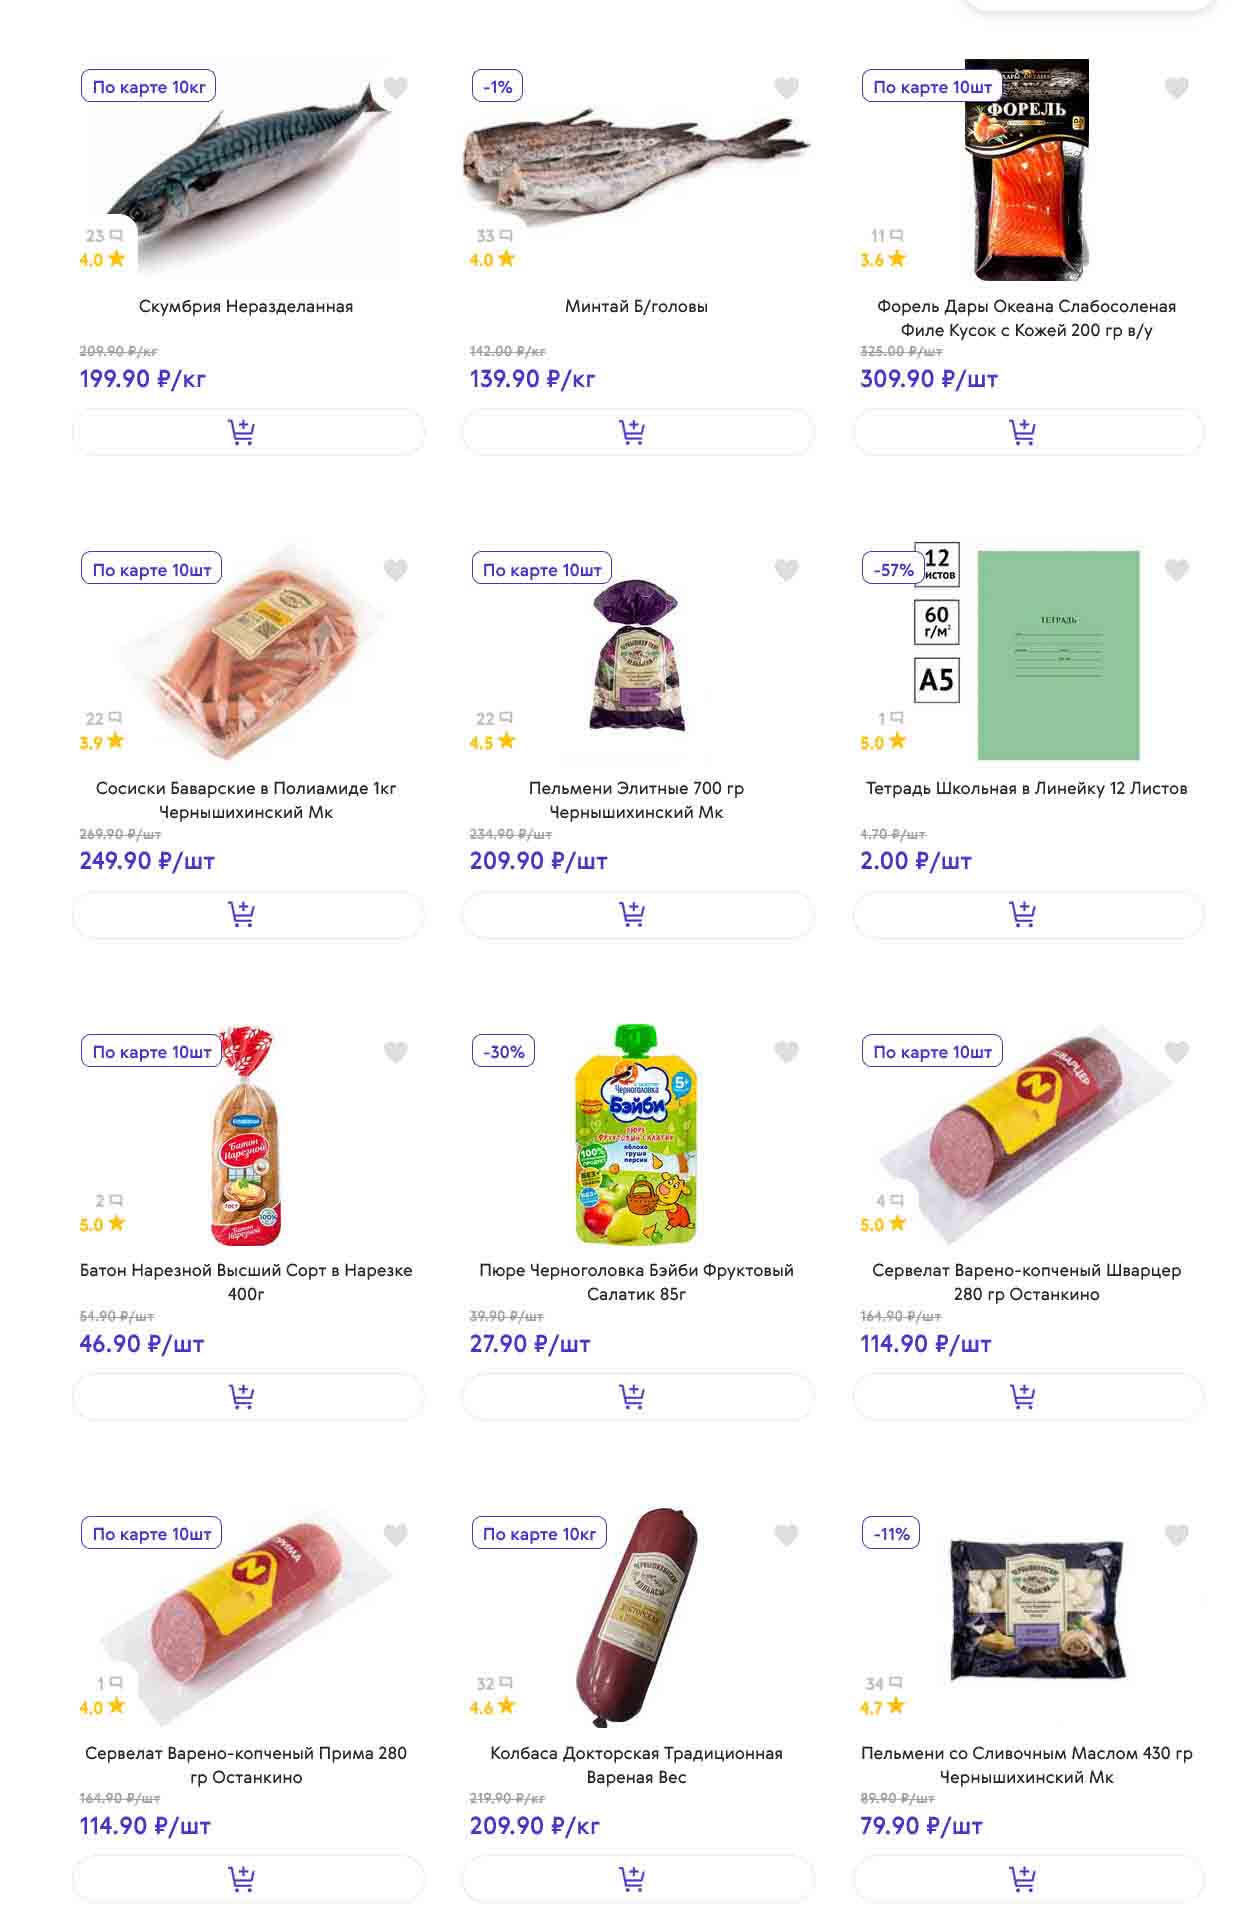
Task: Open the green Тетрадь notebook image
Action: click(1058, 655)
